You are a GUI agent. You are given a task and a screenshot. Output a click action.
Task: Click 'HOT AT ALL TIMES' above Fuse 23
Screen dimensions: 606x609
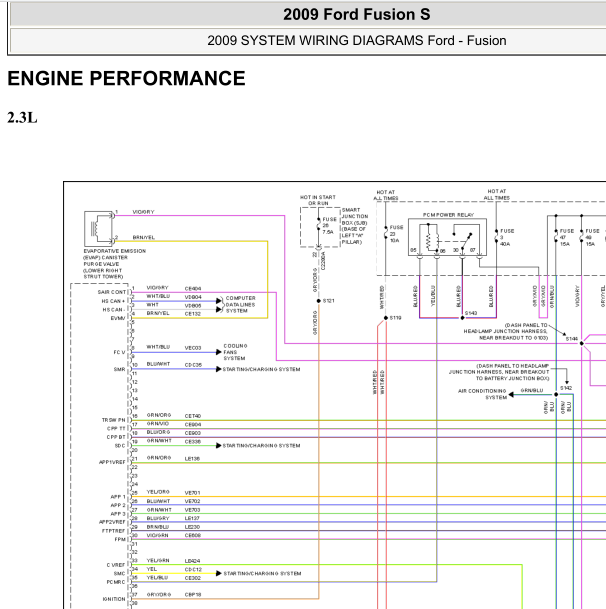pyautogui.click(x=386, y=195)
